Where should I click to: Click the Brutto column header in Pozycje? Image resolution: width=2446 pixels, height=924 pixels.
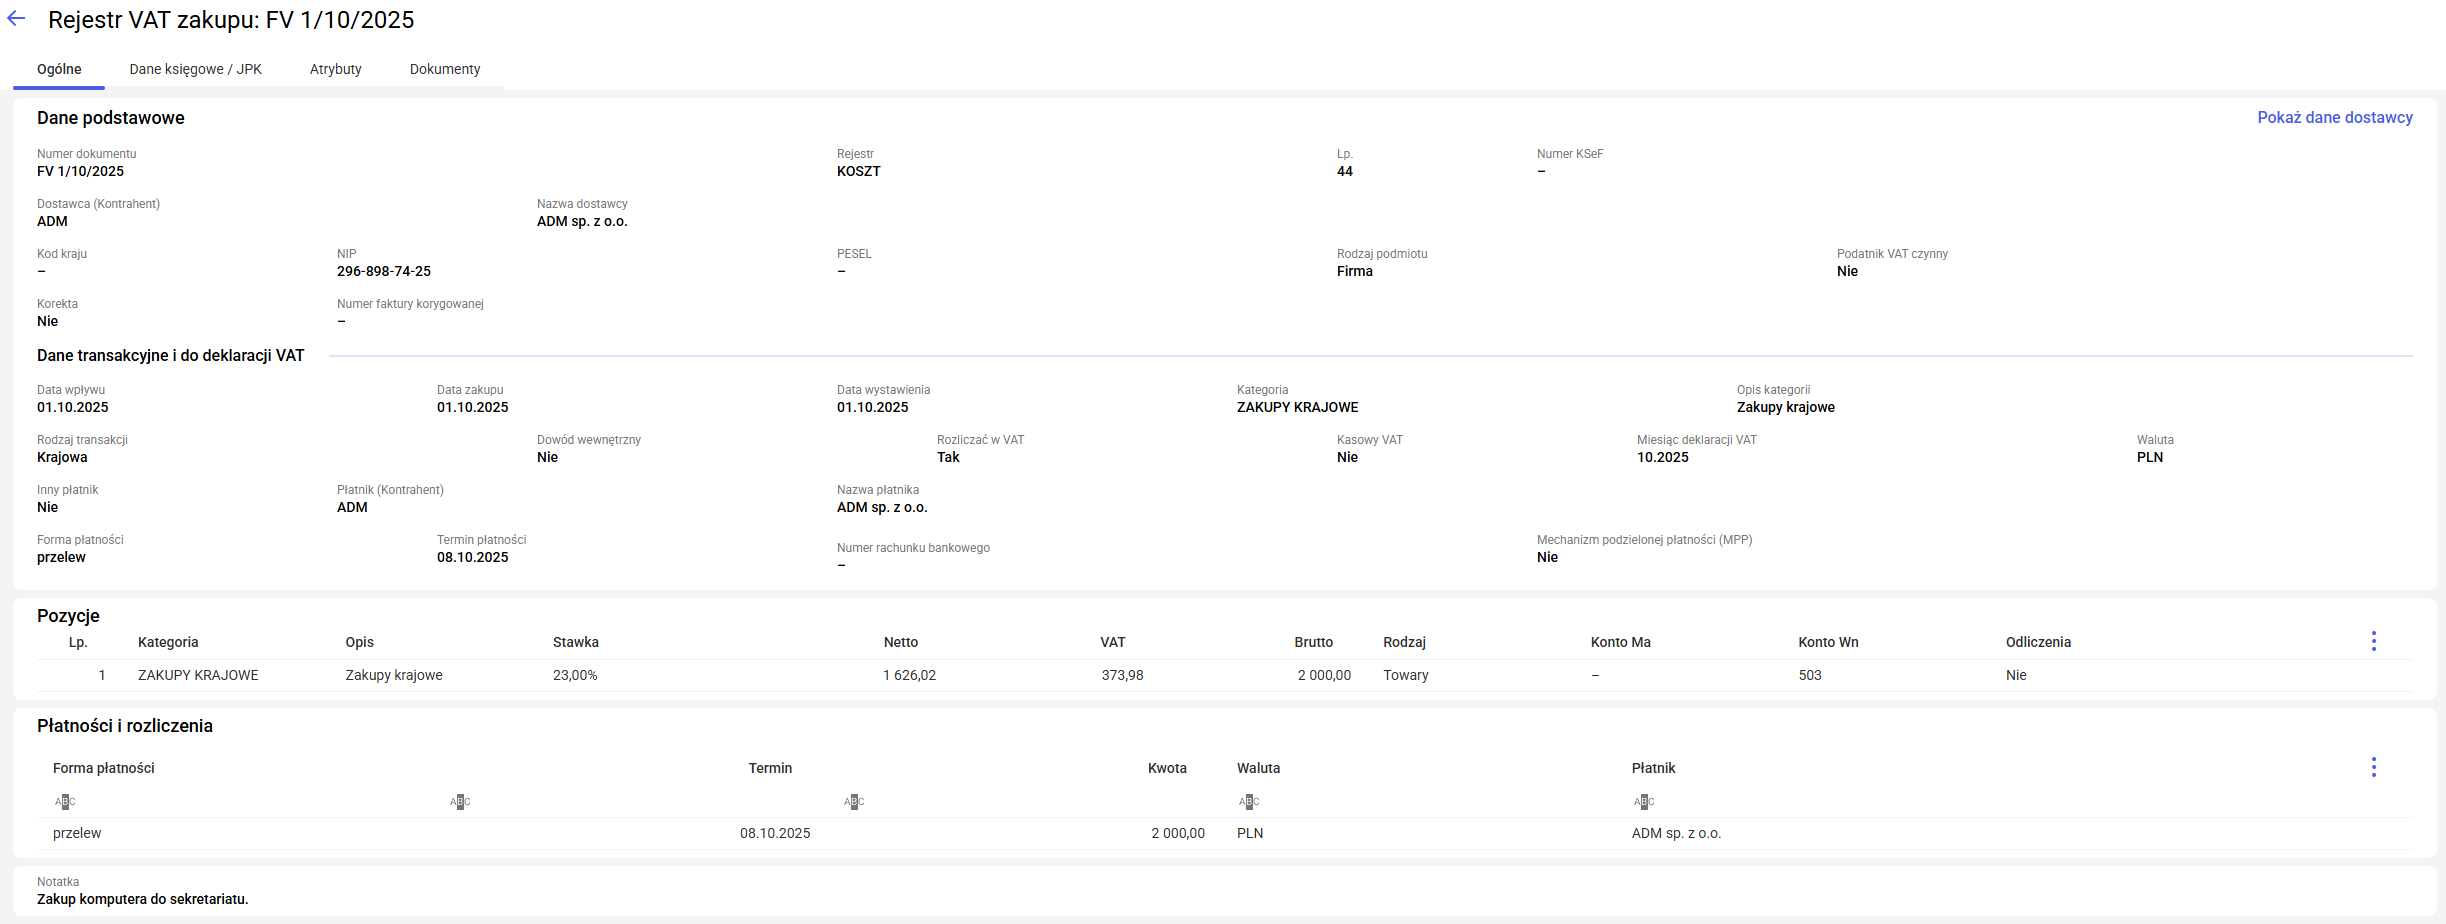(1313, 642)
